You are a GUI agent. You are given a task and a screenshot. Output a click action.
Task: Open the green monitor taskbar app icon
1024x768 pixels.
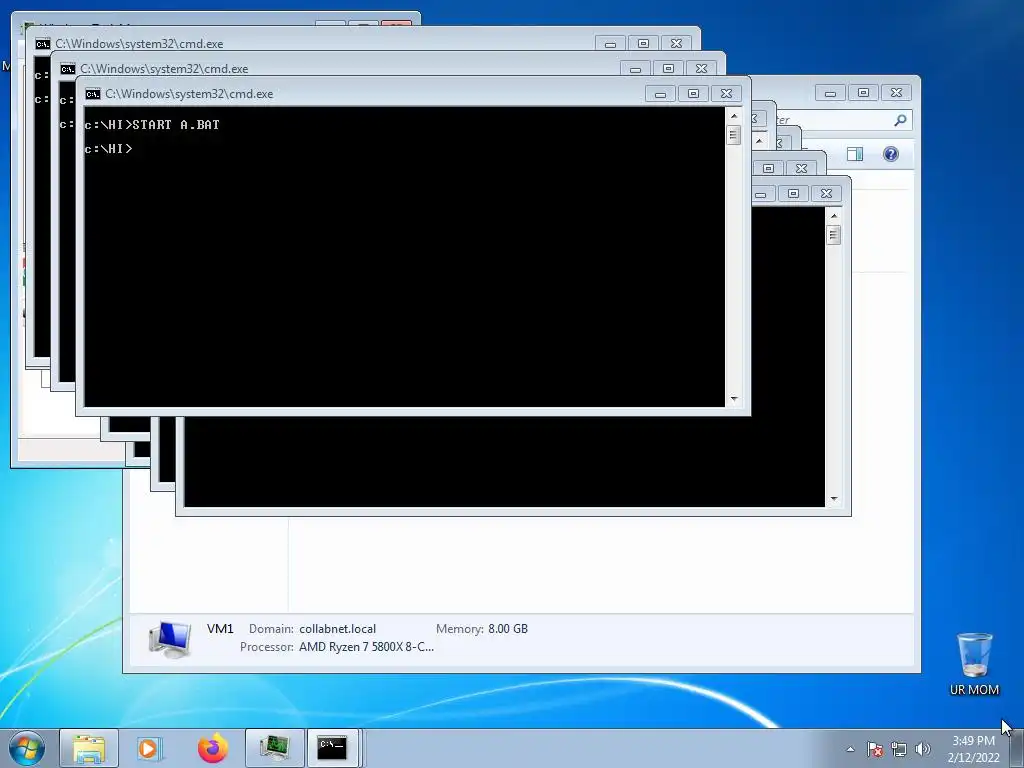[275, 748]
